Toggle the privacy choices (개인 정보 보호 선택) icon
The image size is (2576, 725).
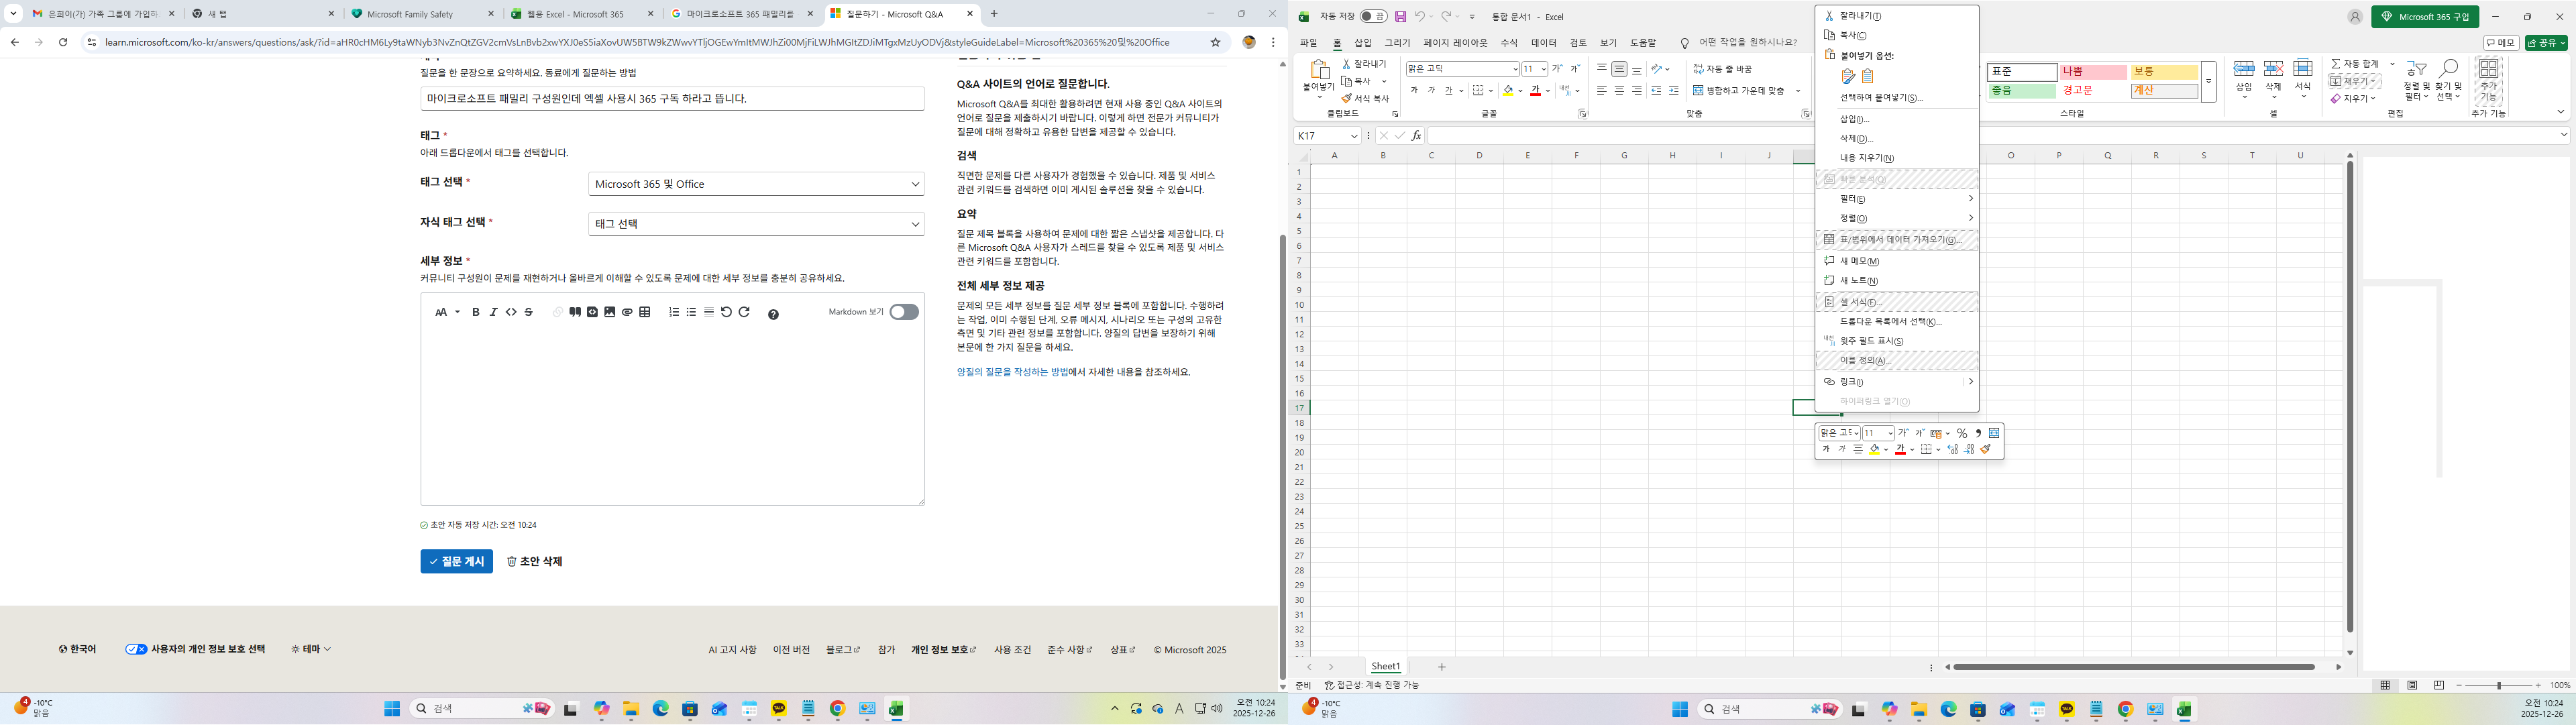click(136, 649)
